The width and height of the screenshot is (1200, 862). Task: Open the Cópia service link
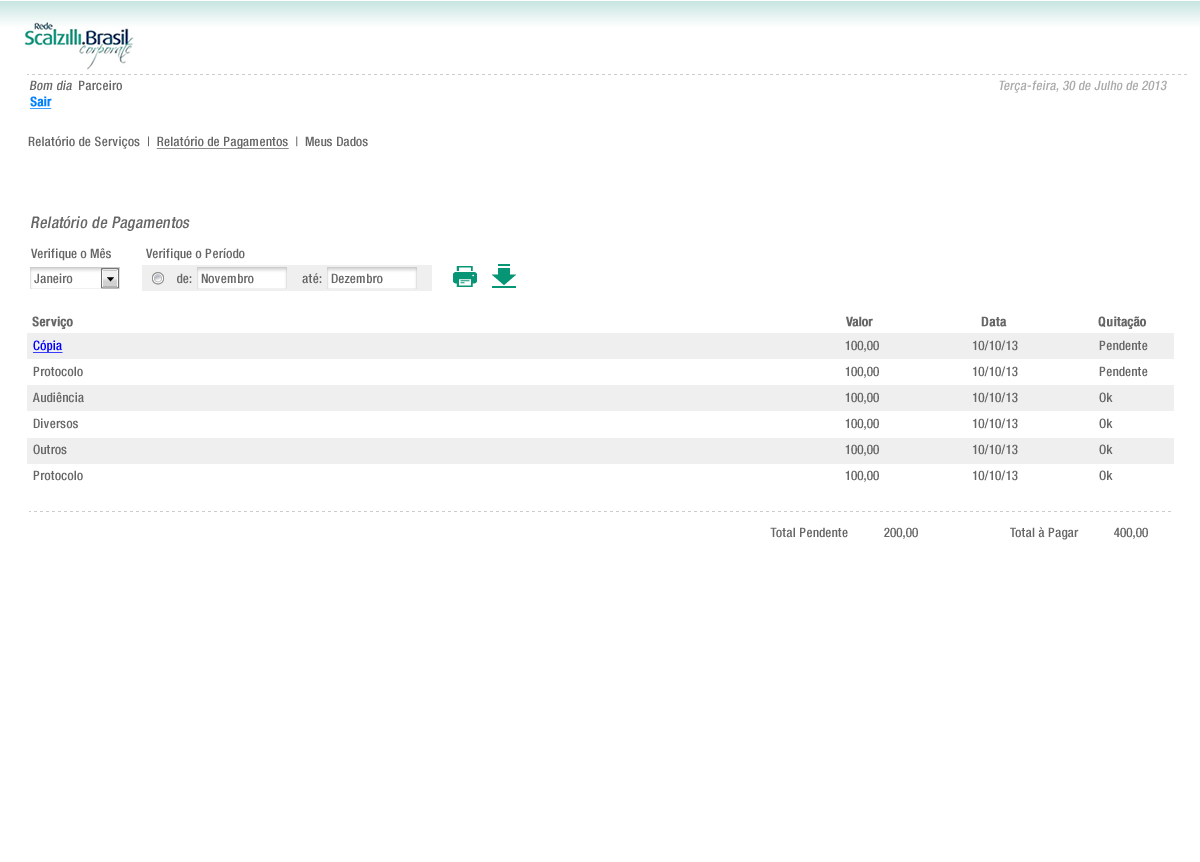coord(47,346)
